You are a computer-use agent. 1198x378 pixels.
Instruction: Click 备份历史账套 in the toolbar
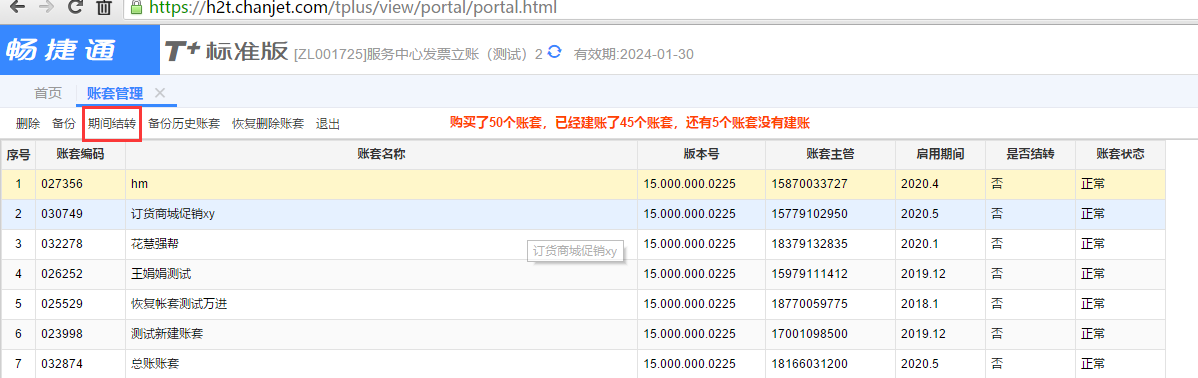[184, 123]
